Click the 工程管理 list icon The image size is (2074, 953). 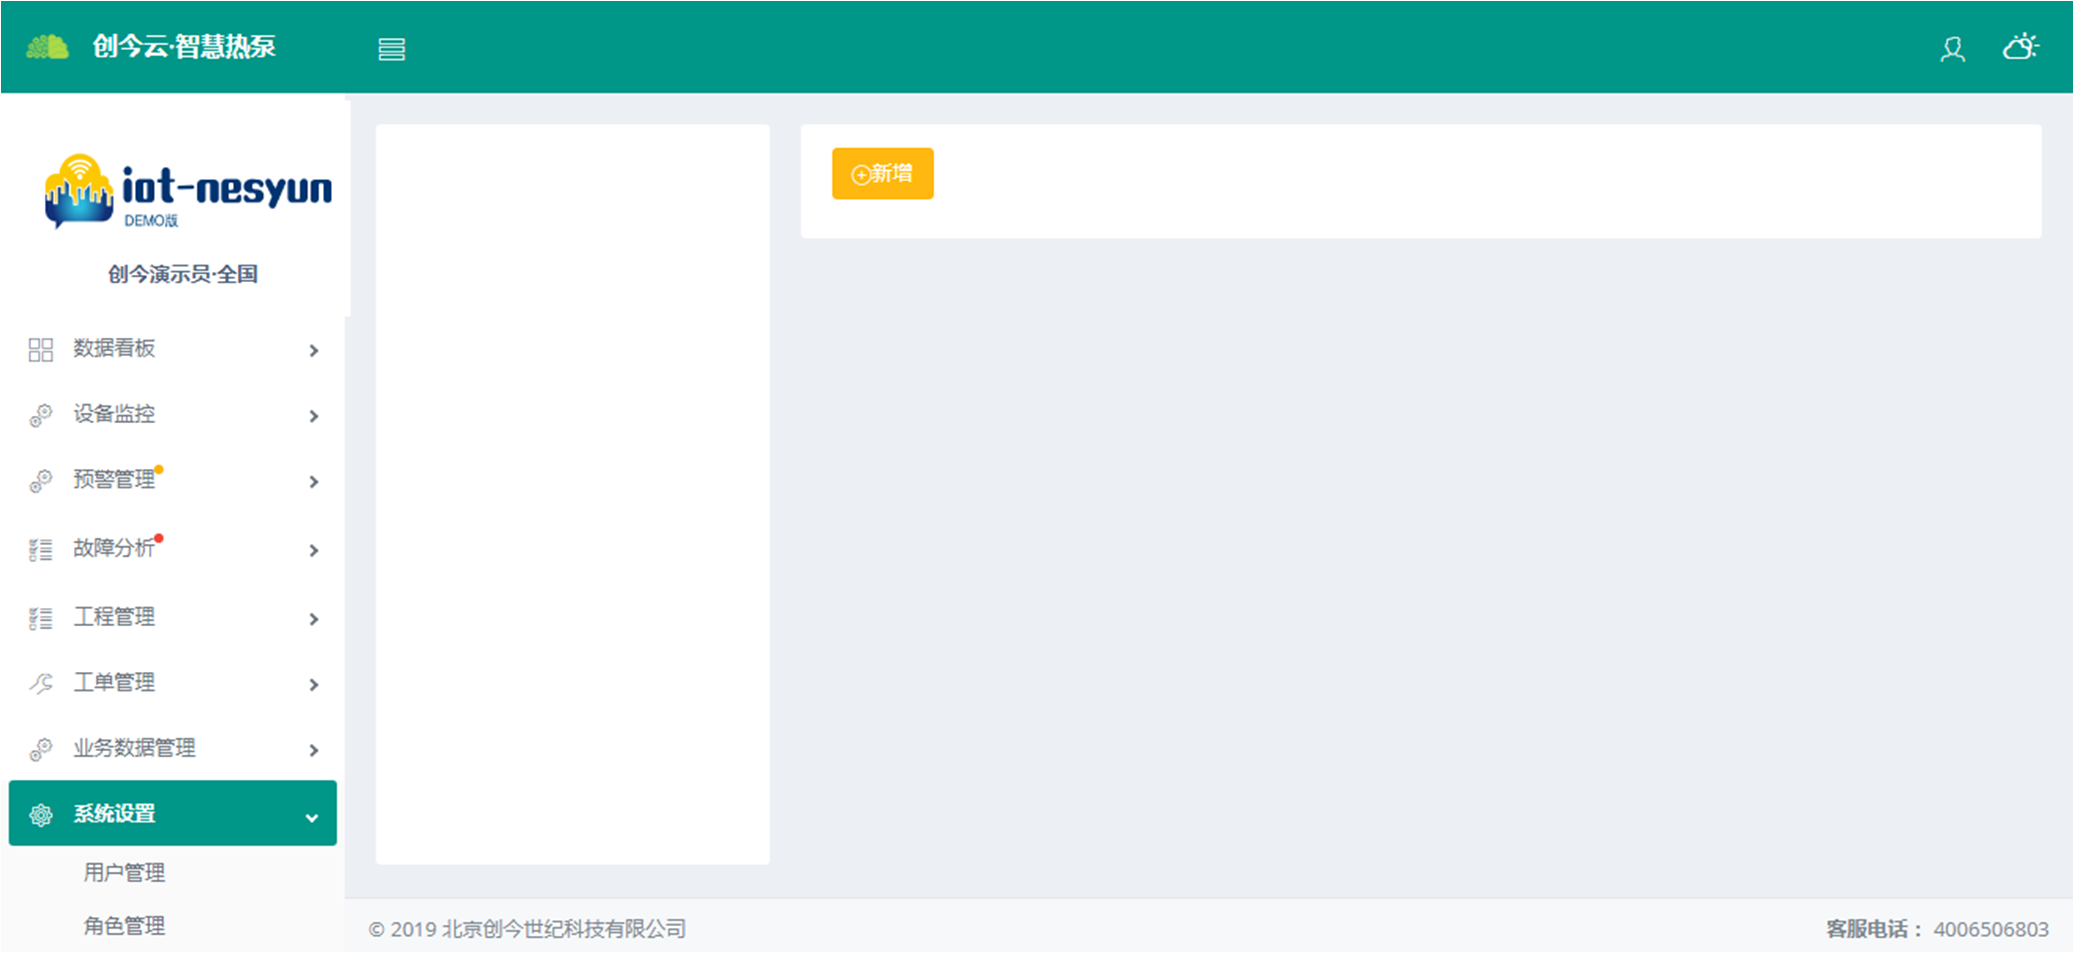coord(41,618)
